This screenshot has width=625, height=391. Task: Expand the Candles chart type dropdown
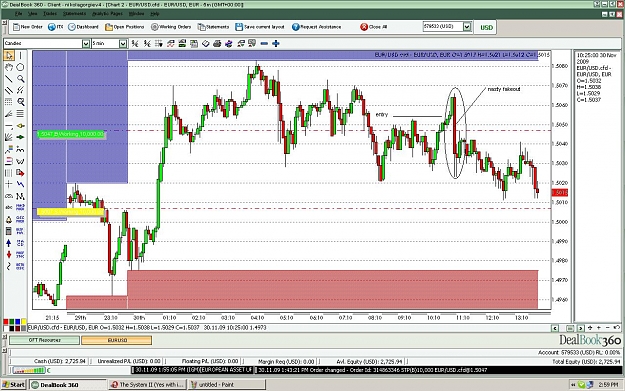click(x=86, y=43)
